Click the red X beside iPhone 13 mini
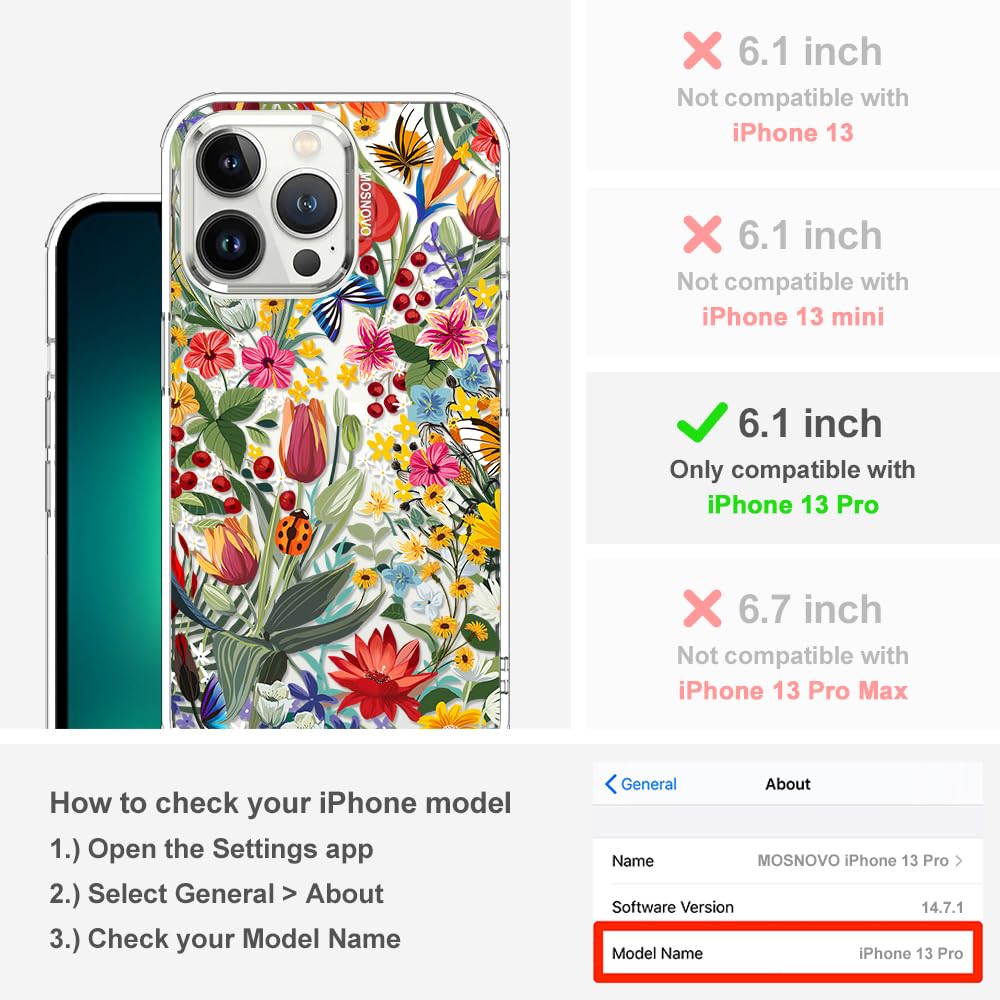This screenshot has height=1000, width=1000. point(702,235)
